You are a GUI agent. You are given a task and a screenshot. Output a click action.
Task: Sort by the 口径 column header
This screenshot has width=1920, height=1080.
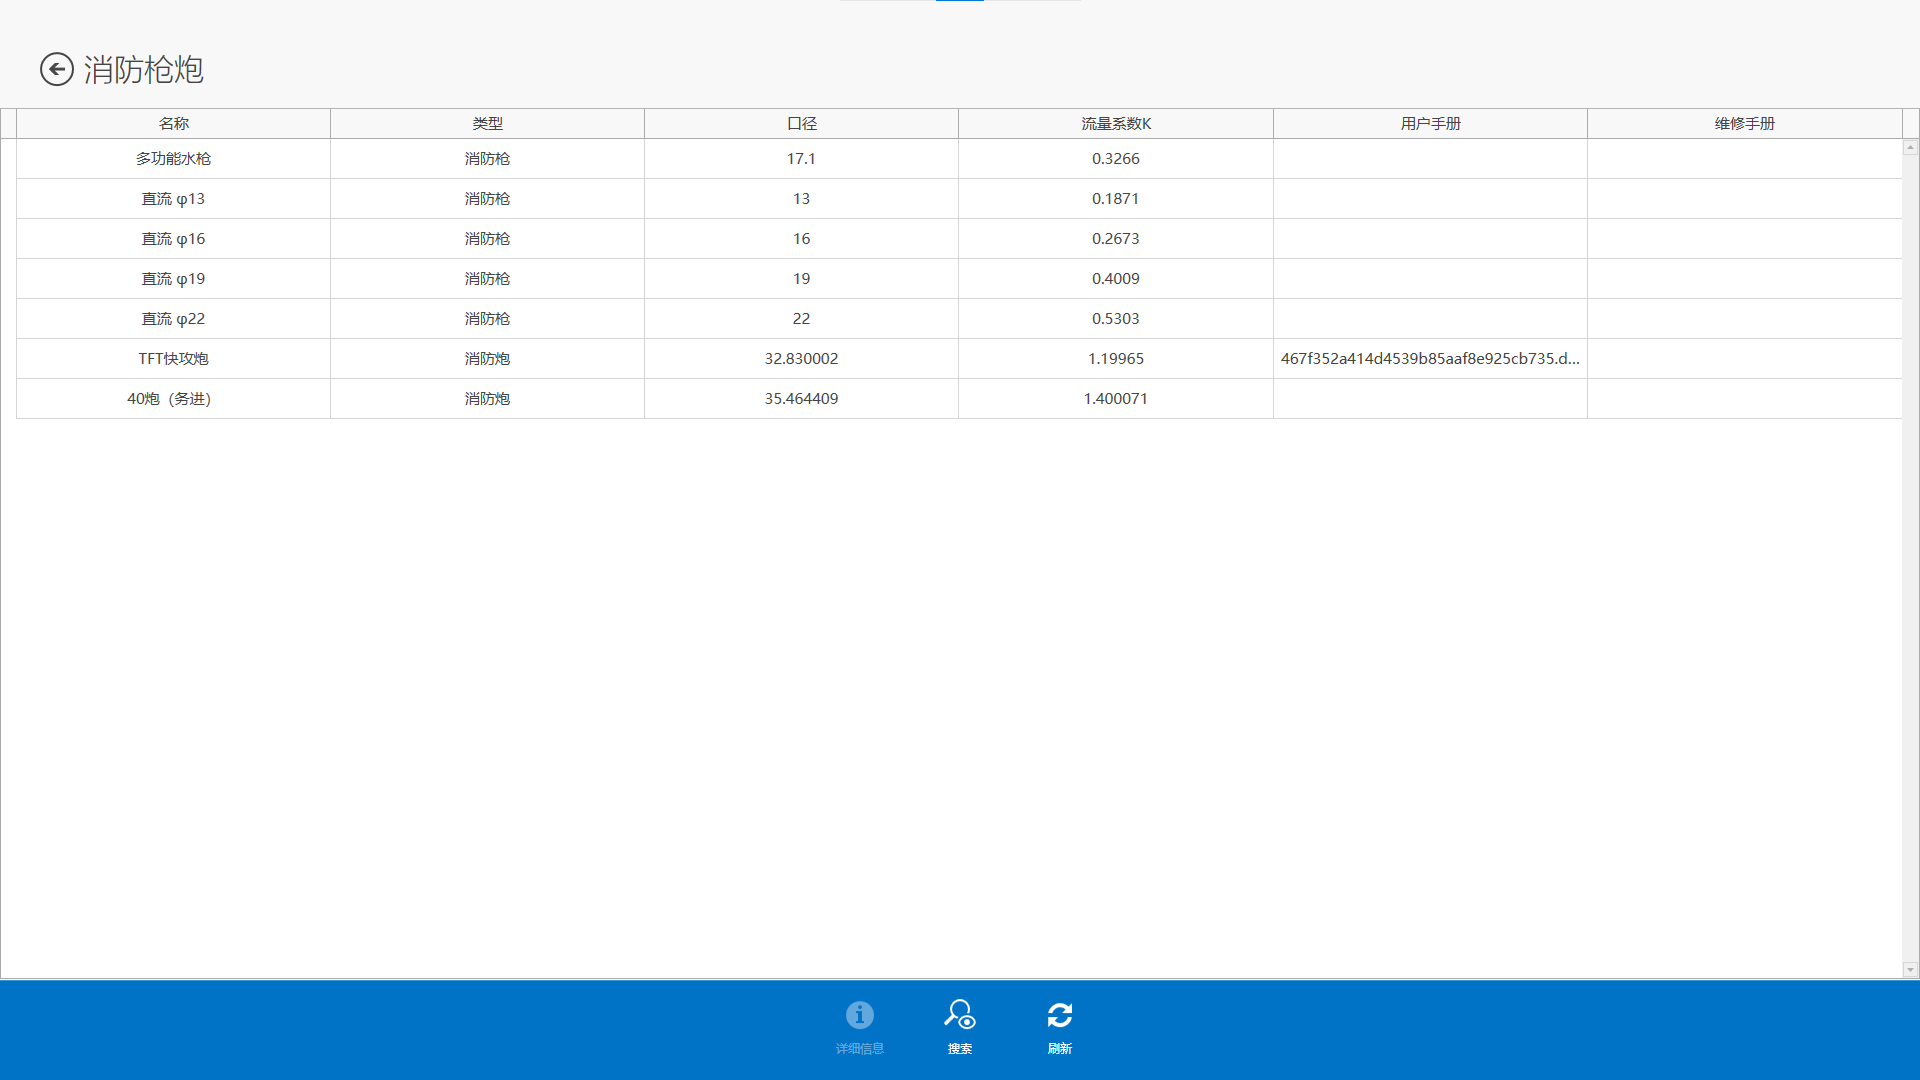point(802,124)
